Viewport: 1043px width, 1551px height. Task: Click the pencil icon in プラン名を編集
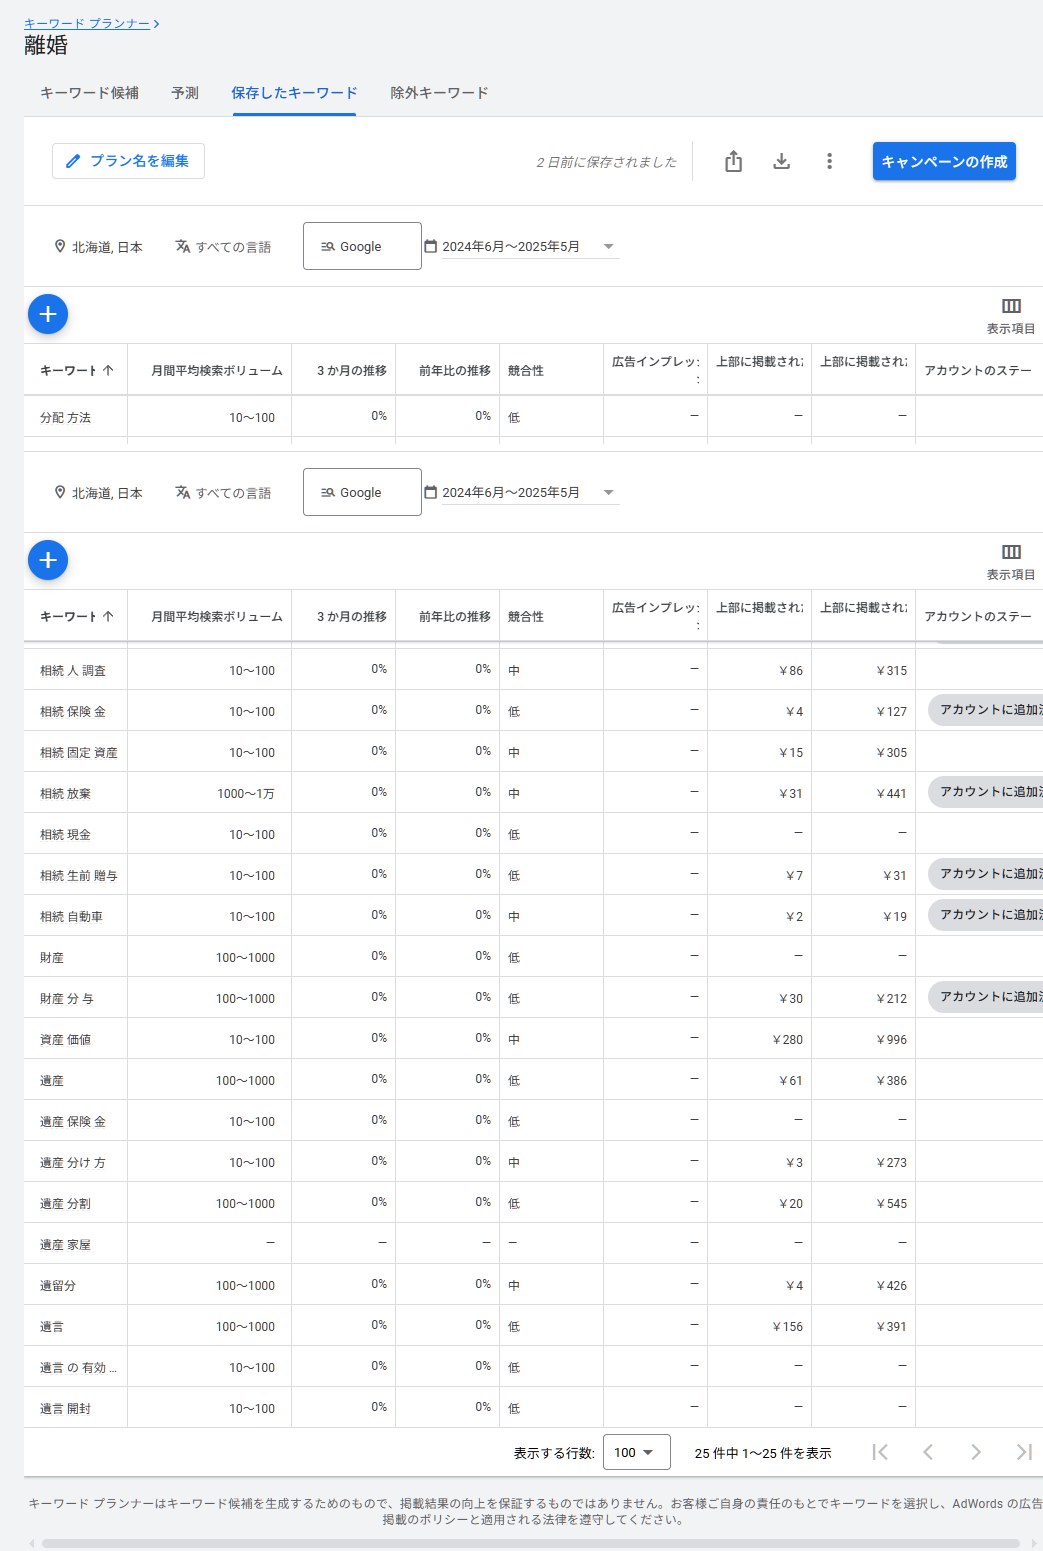(x=73, y=161)
